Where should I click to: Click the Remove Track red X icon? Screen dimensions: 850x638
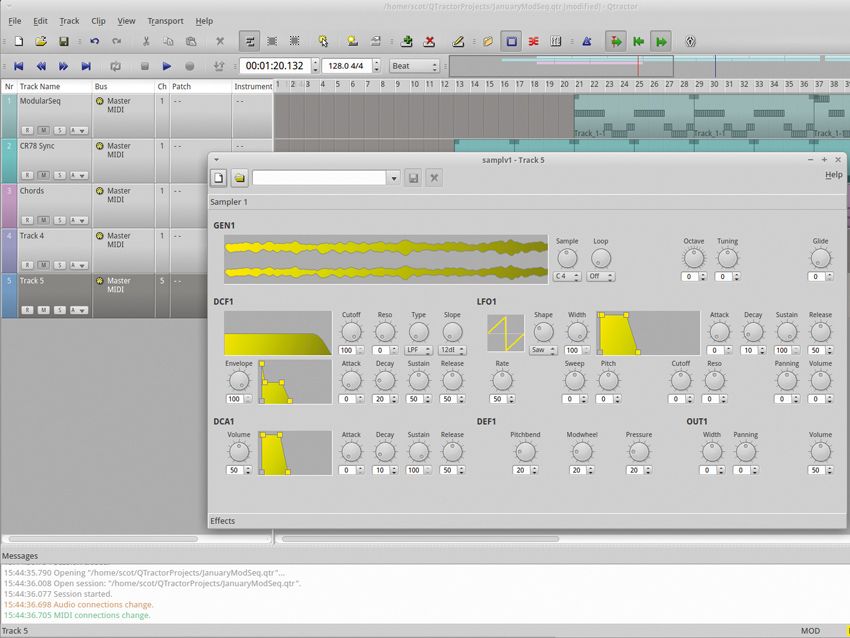pyautogui.click(x=429, y=42)
